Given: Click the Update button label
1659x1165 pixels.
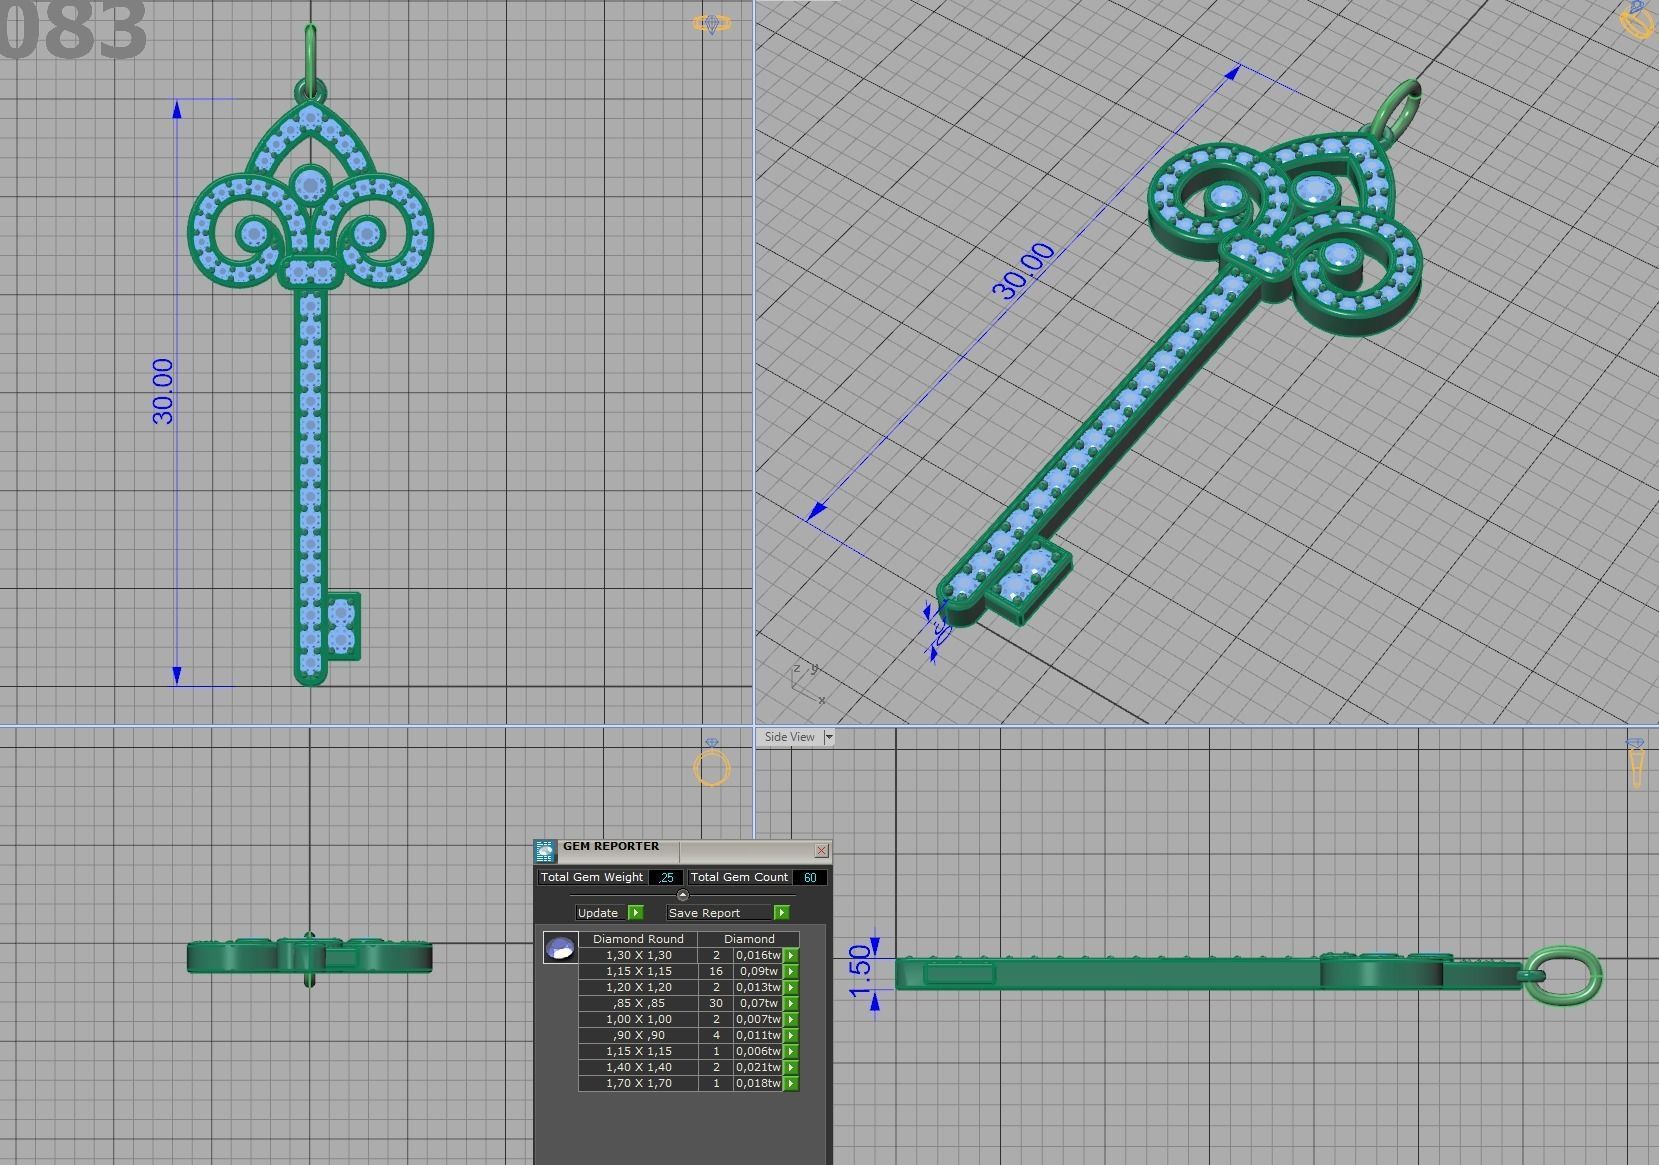Looking at the screenshot, I should pyautogui.click(x=598, y=913).
